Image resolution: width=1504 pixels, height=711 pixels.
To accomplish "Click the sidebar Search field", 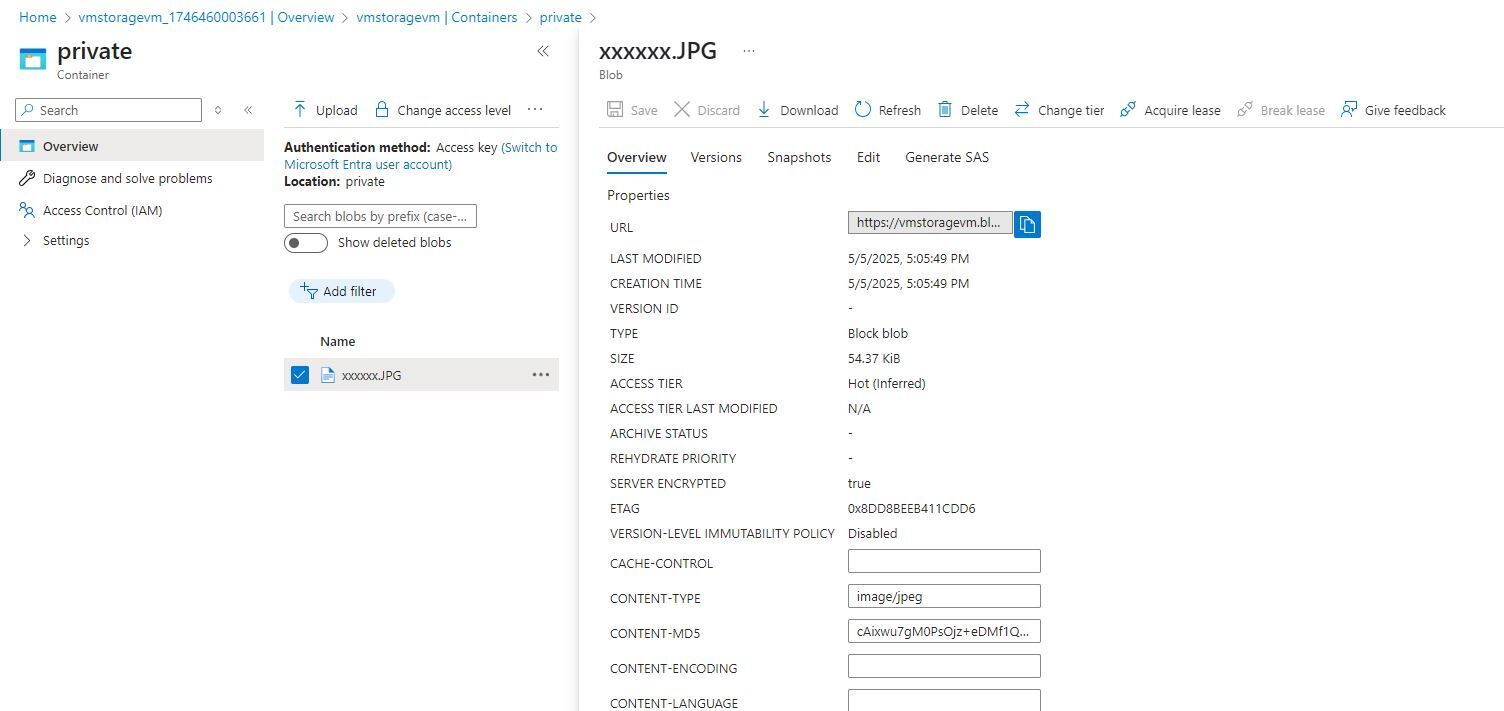I will point(108,110).
